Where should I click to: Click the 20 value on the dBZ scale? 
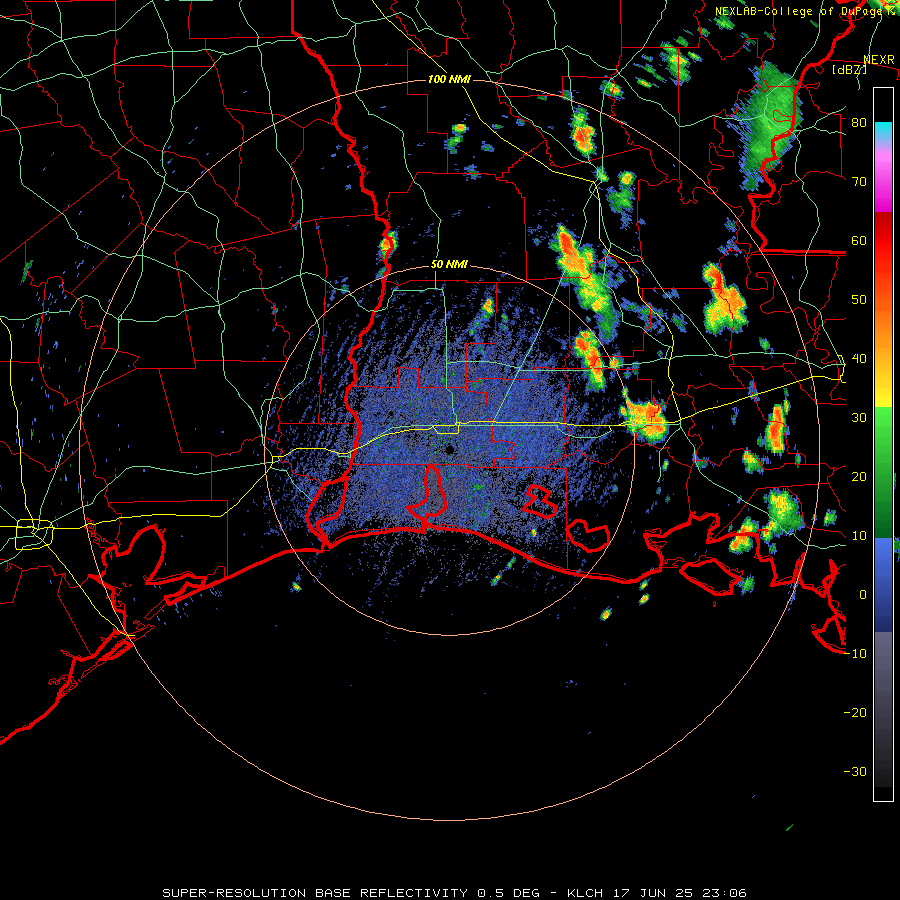tap(859, 476)
